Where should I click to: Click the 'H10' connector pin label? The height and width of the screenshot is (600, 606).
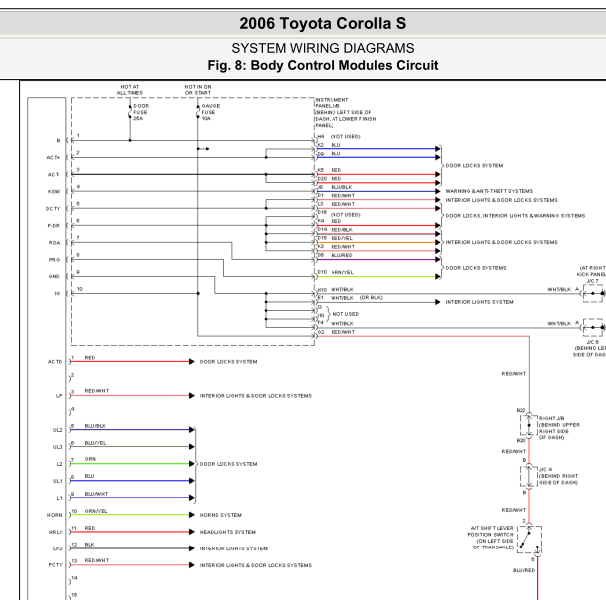click(x=322, y=290)
